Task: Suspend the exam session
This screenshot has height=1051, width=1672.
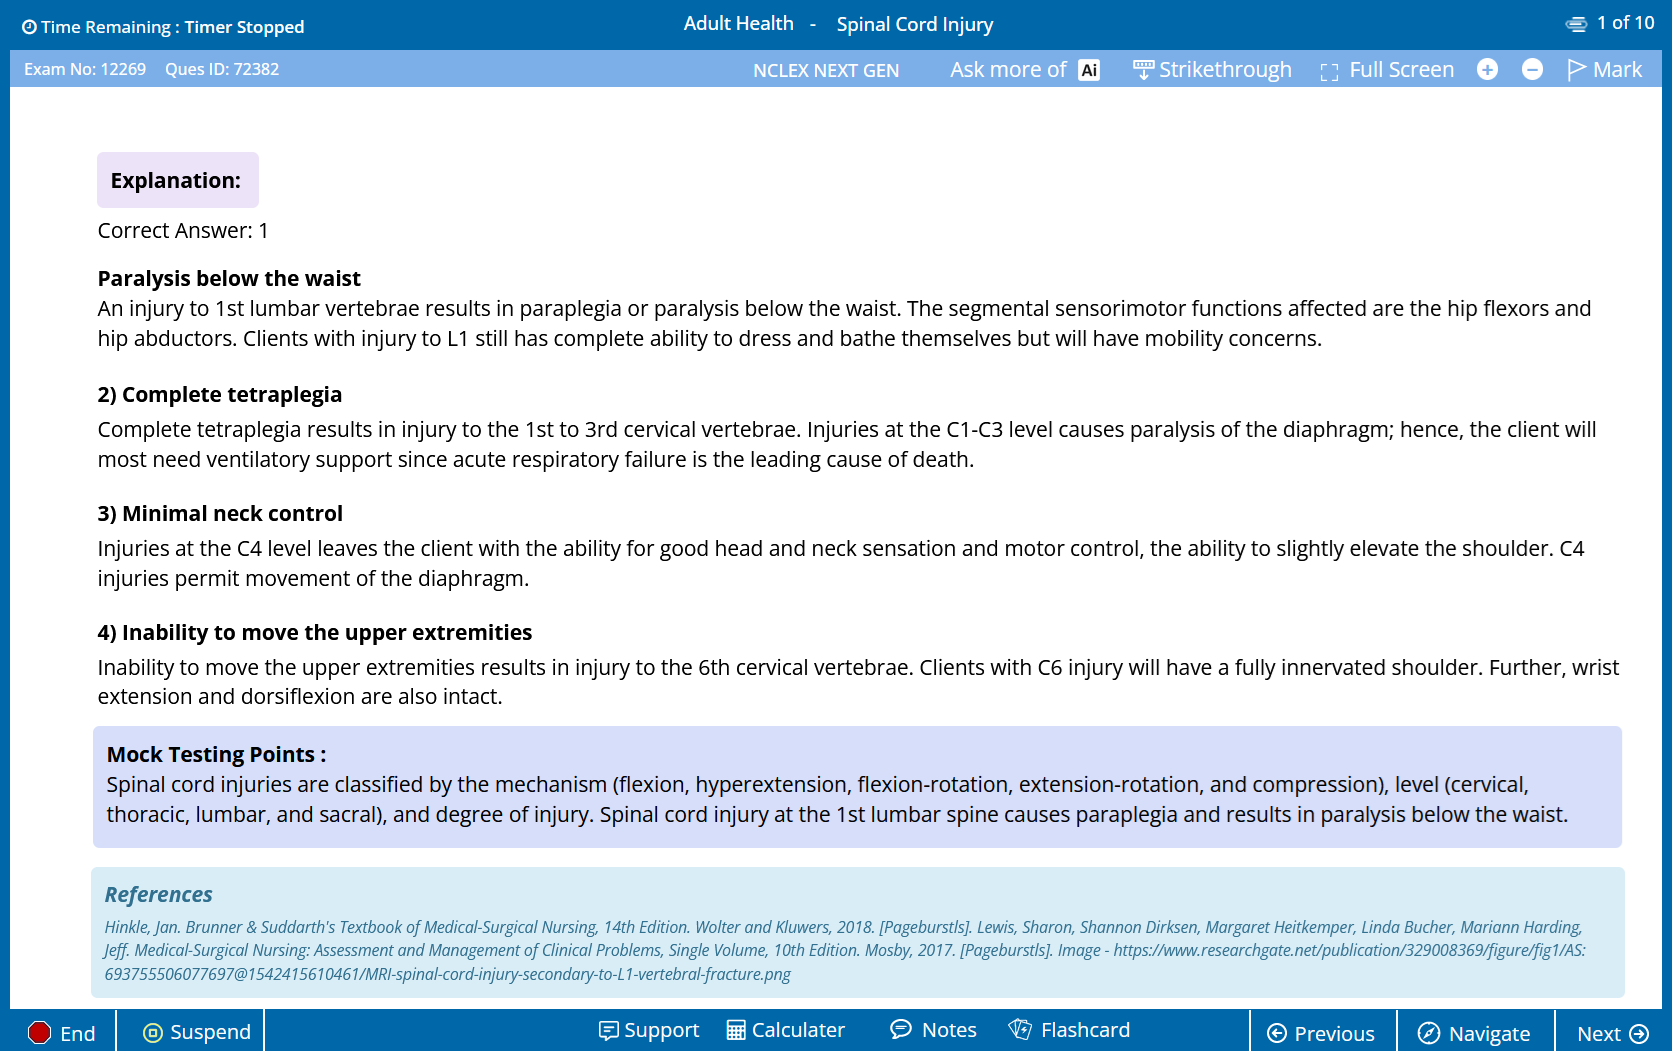Action: 197,1032
